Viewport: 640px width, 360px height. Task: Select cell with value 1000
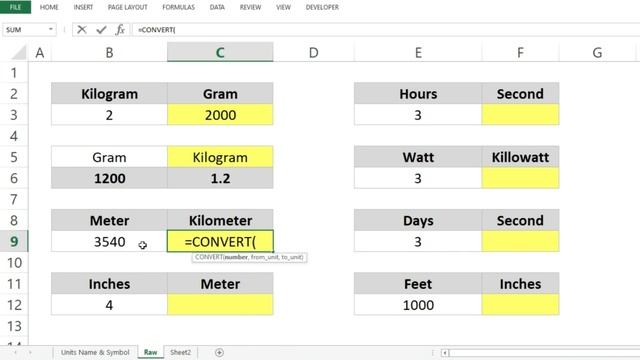tap(418, 305)
